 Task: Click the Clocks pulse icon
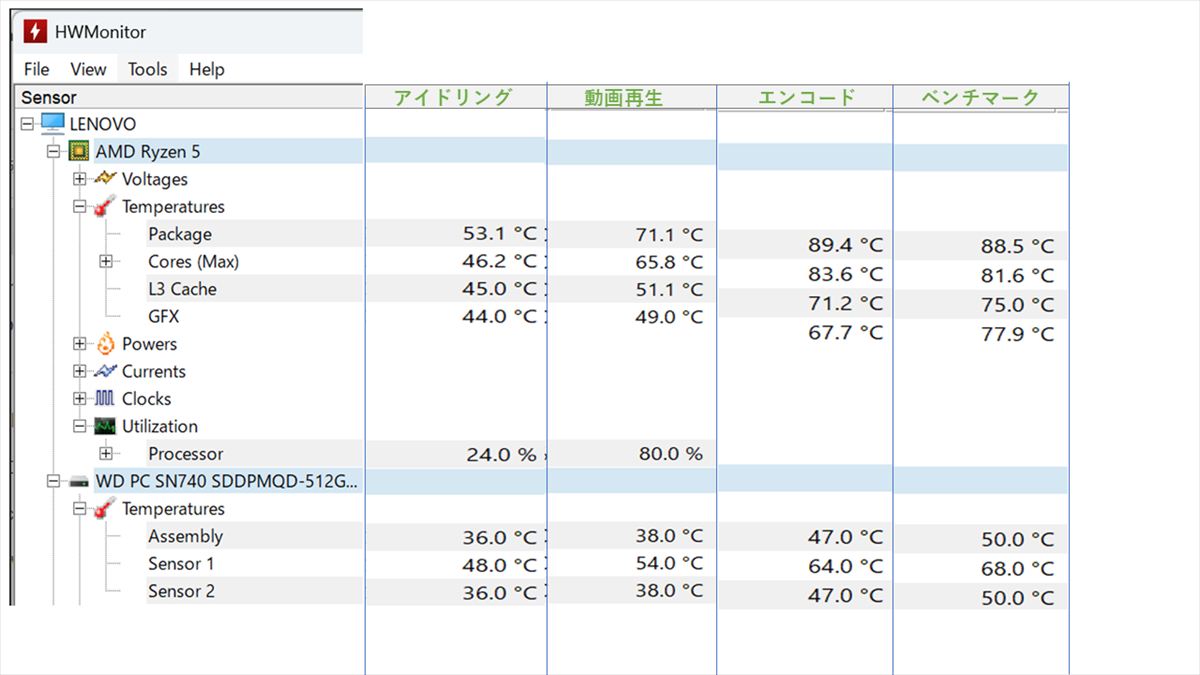coord(105,398)
